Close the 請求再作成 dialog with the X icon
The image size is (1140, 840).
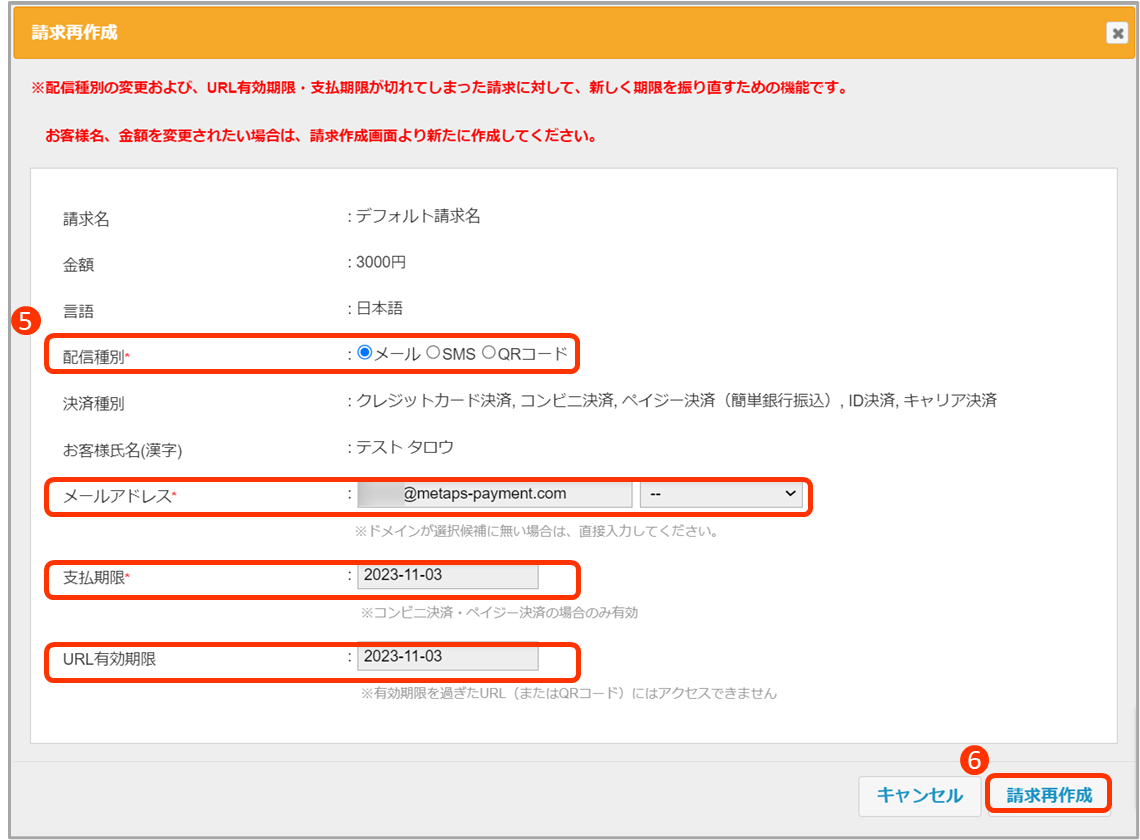click(x=1116, y=33)
